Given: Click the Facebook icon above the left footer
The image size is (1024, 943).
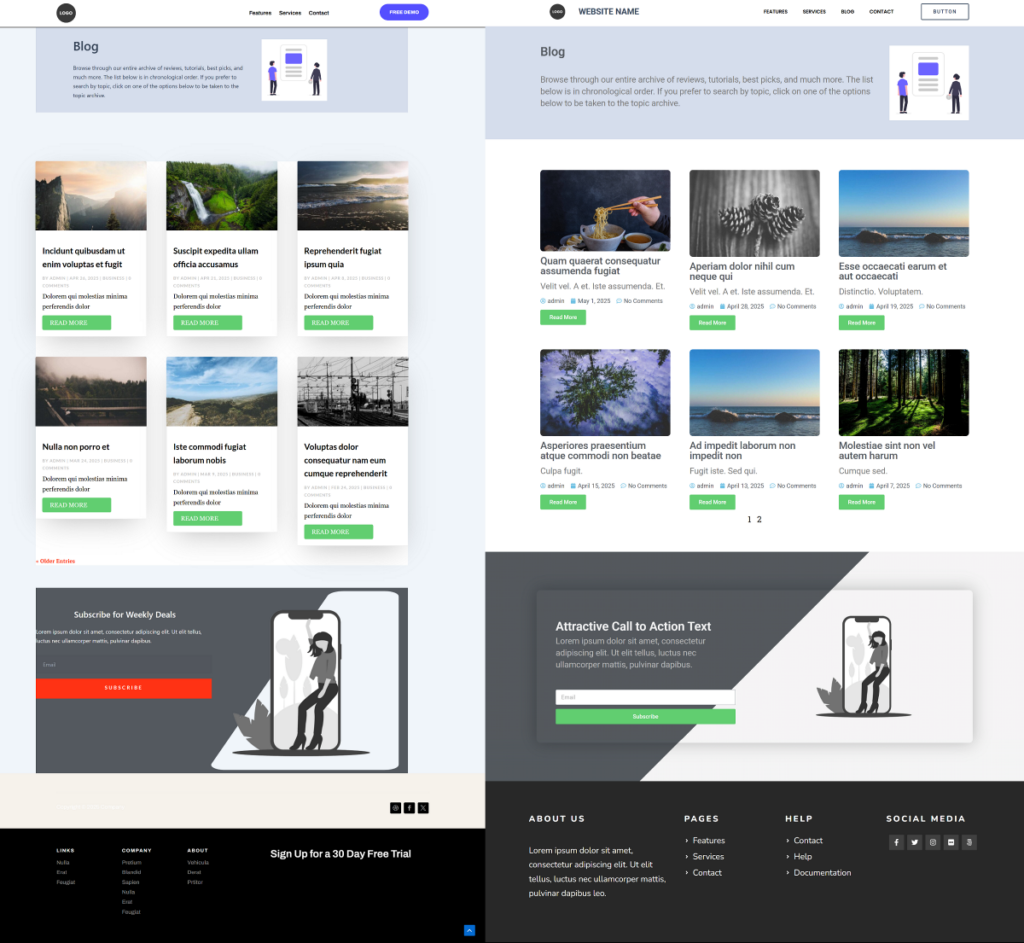Looking at the screenshot, I should tap(409, 807).
